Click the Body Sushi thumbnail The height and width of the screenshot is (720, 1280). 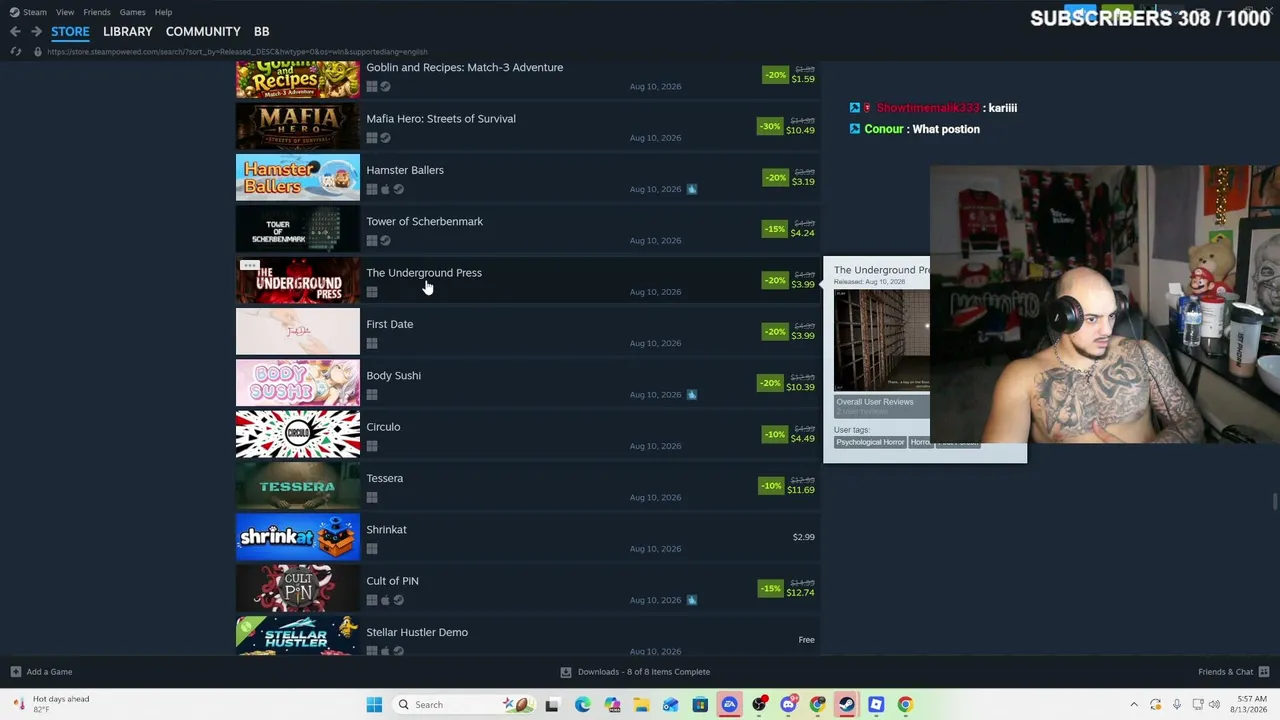click(x=297, y=384)
